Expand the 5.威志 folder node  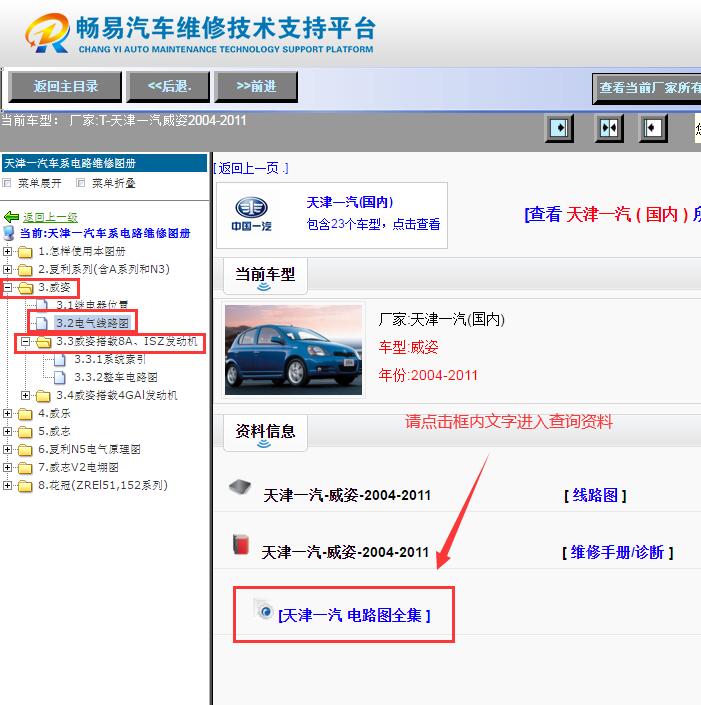coord(7,431)
